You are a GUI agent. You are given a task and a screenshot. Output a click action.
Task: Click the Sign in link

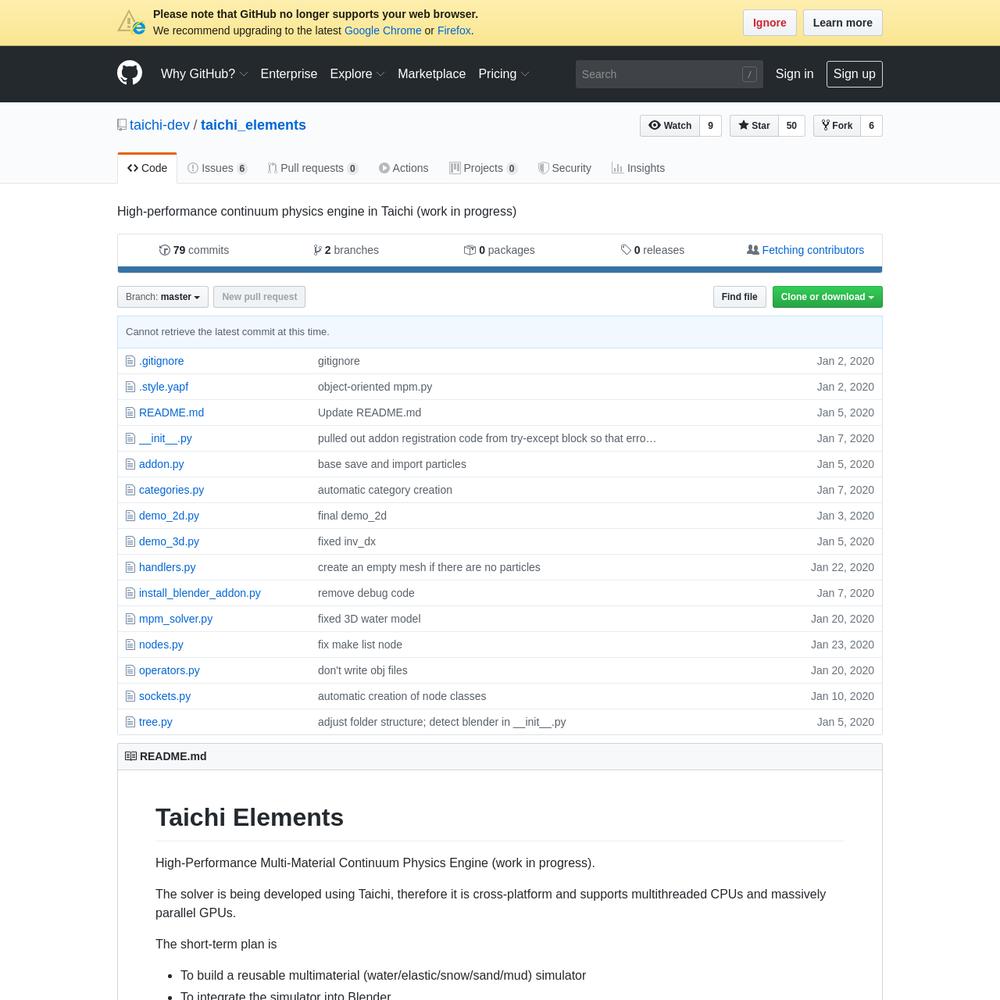[794, 74]
